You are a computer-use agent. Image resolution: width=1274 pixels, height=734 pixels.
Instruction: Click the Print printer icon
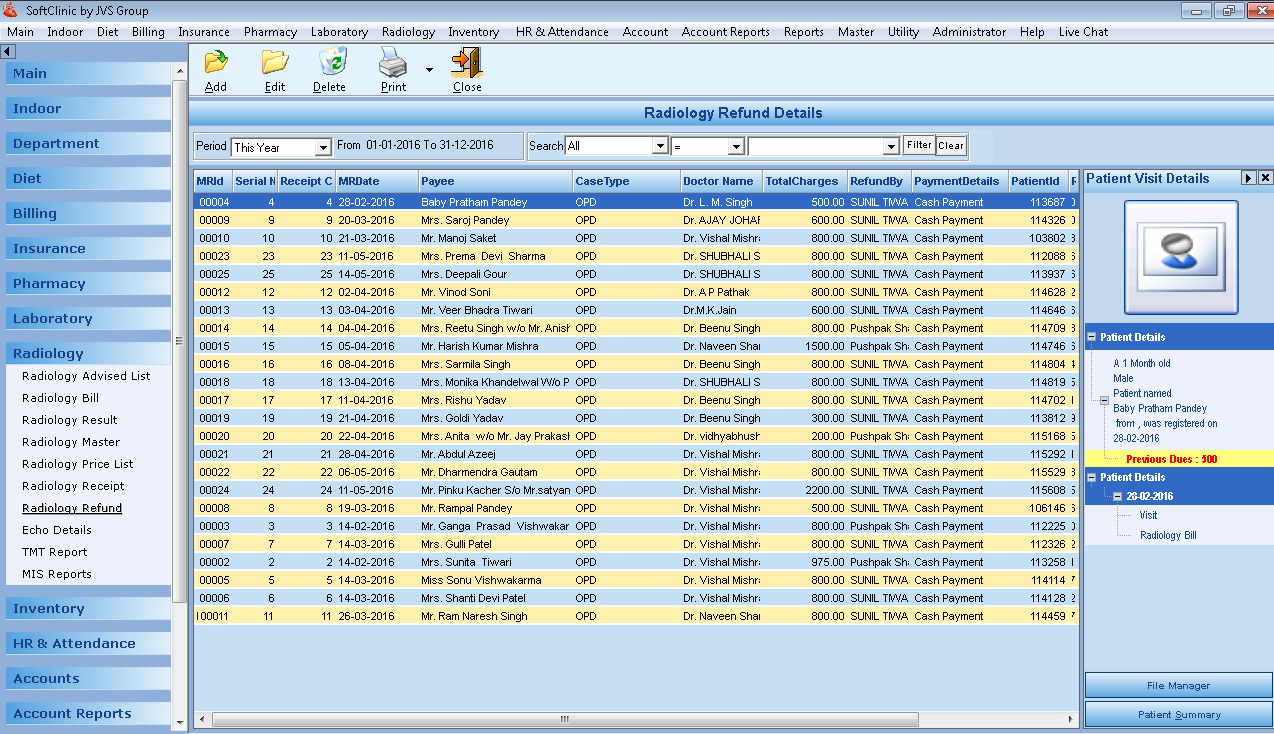(x=392, y=63)
